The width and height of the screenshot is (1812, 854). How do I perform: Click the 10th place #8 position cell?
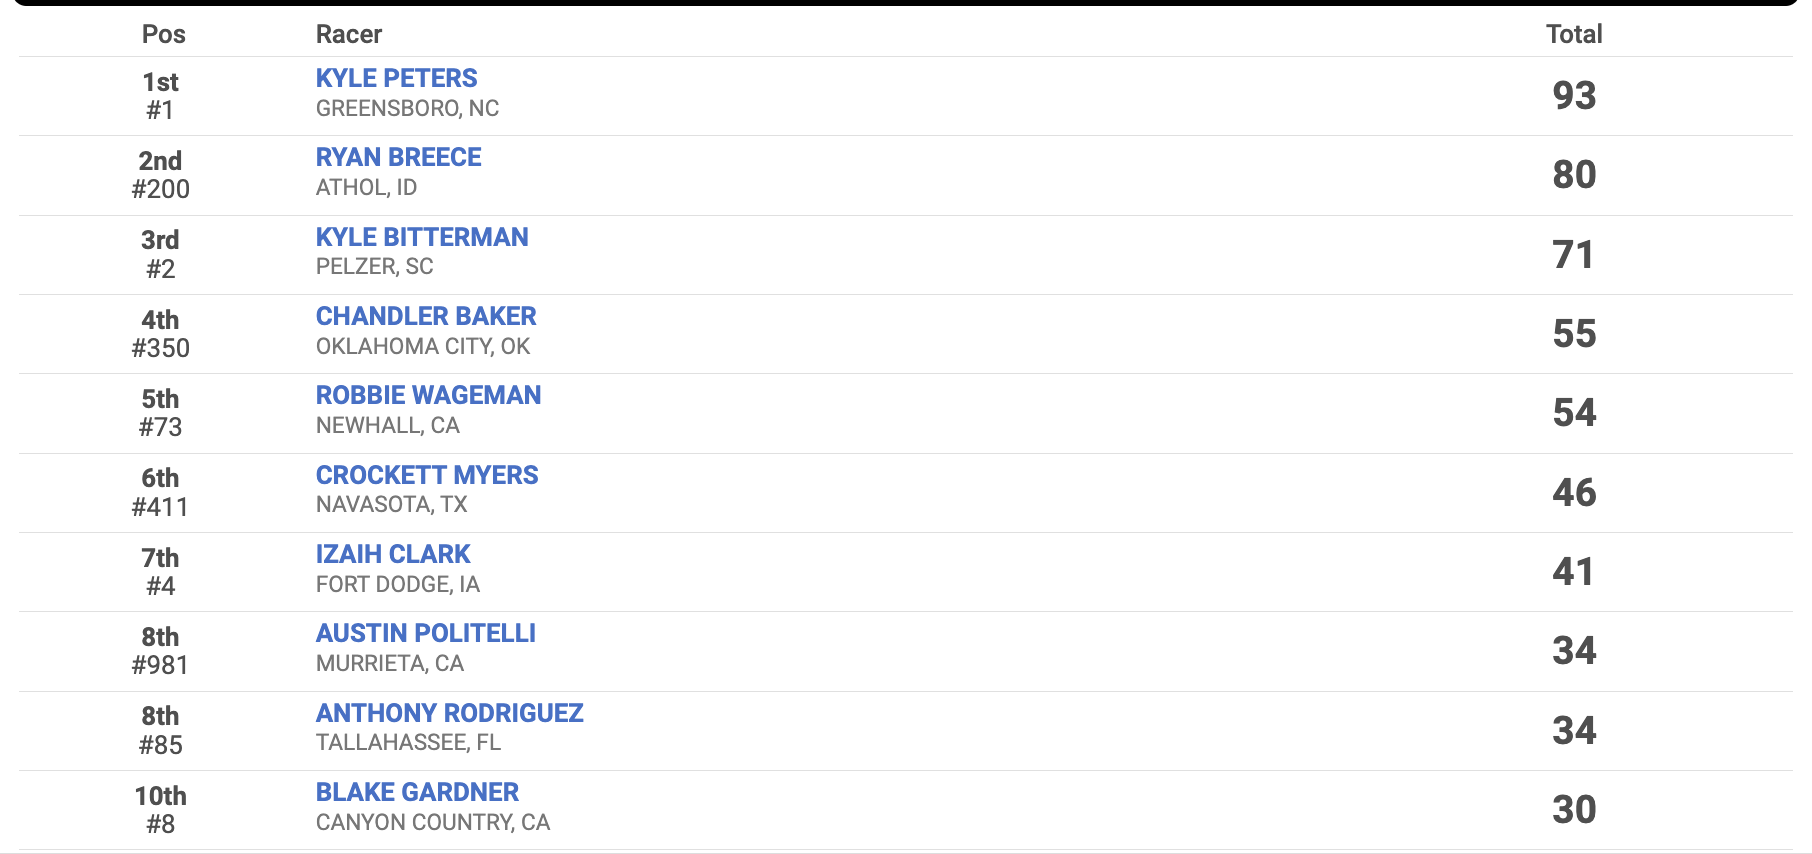[x=160, y=810]
